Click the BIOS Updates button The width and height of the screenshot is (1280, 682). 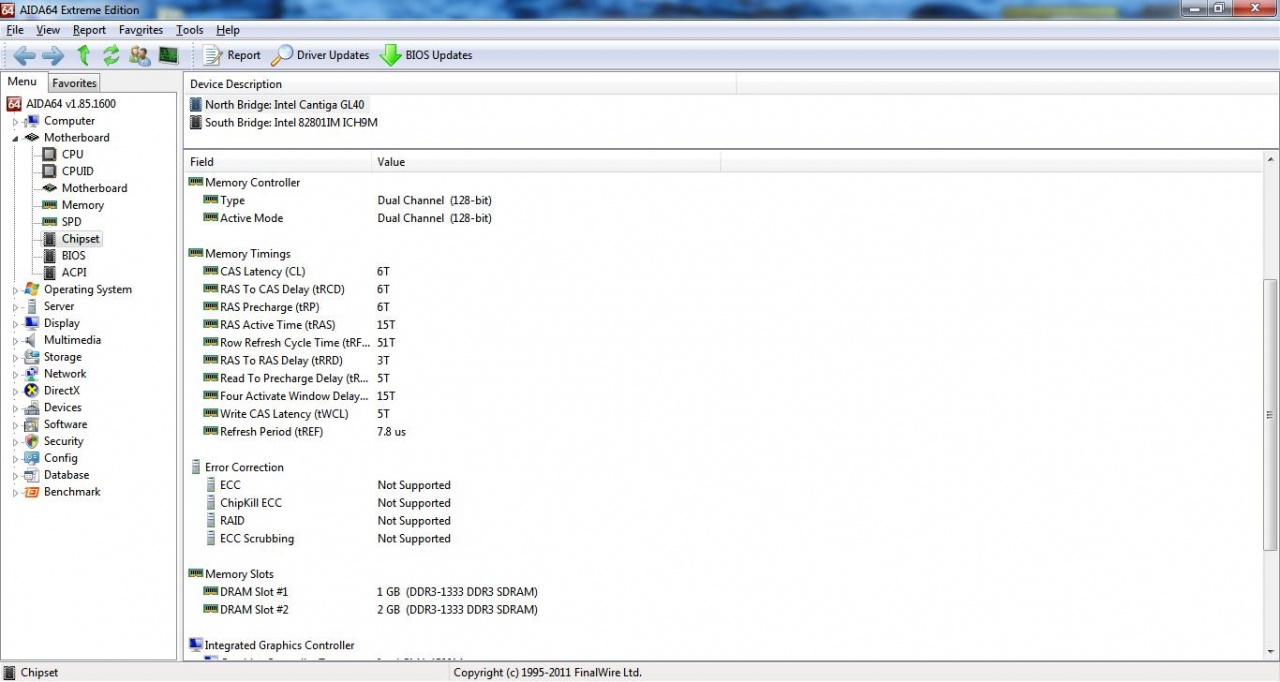(x=426, y=56)
